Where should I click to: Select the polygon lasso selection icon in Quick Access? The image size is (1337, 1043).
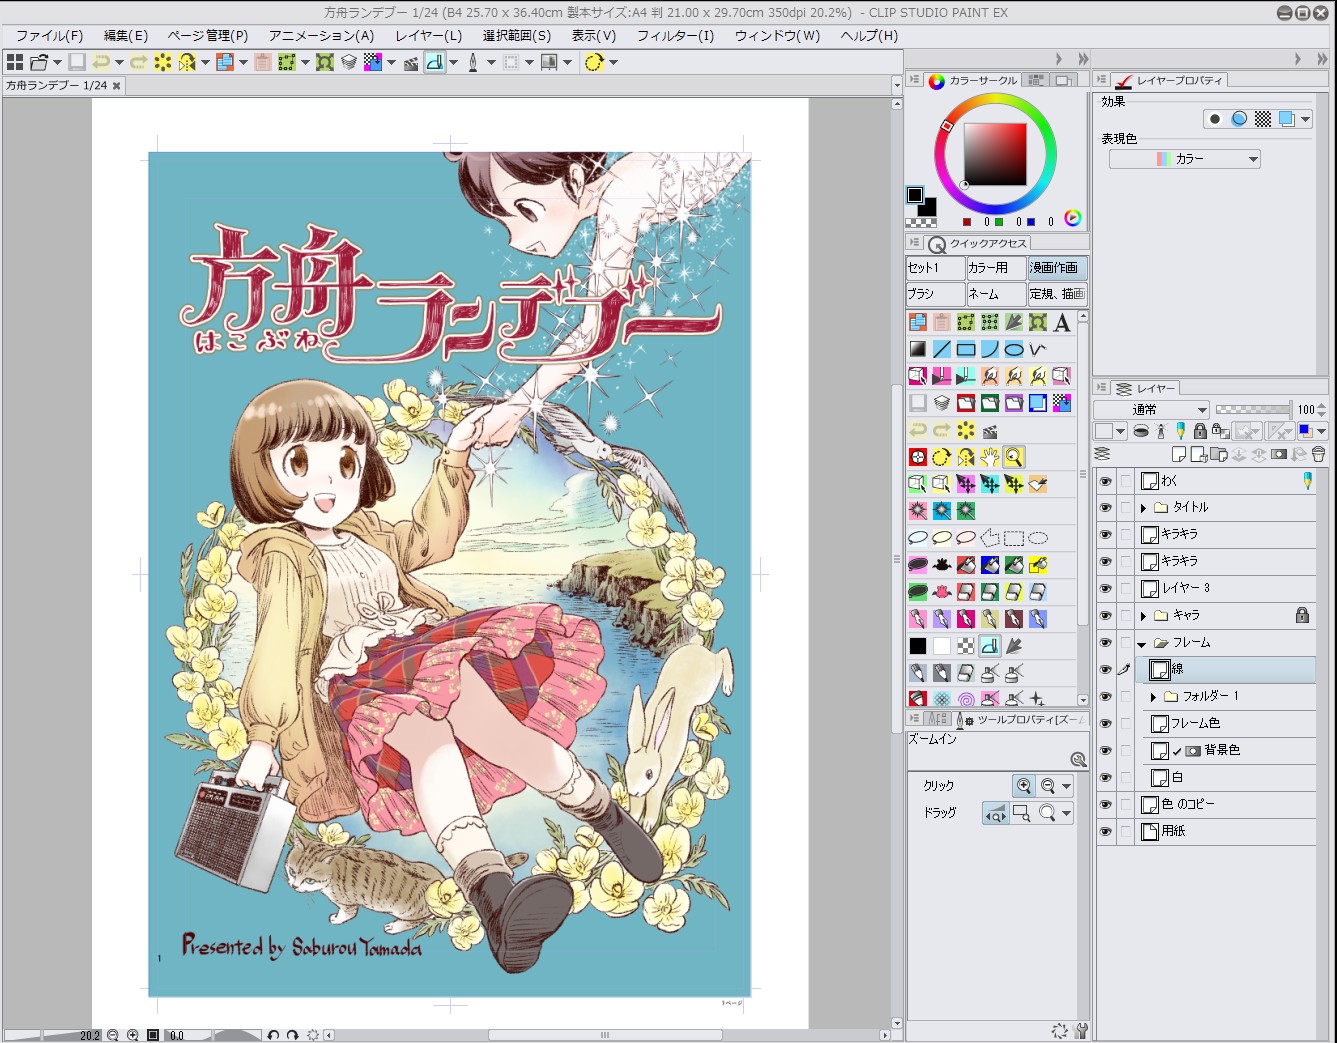tap(990, 538)
